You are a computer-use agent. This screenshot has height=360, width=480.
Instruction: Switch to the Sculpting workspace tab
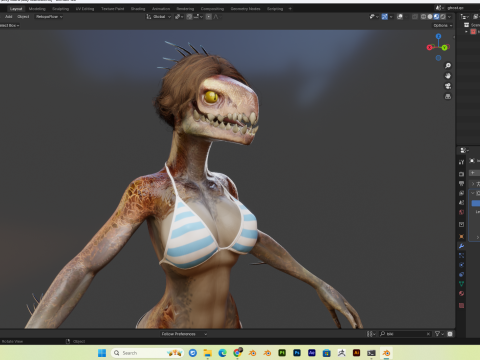click(x=60, y=9)
